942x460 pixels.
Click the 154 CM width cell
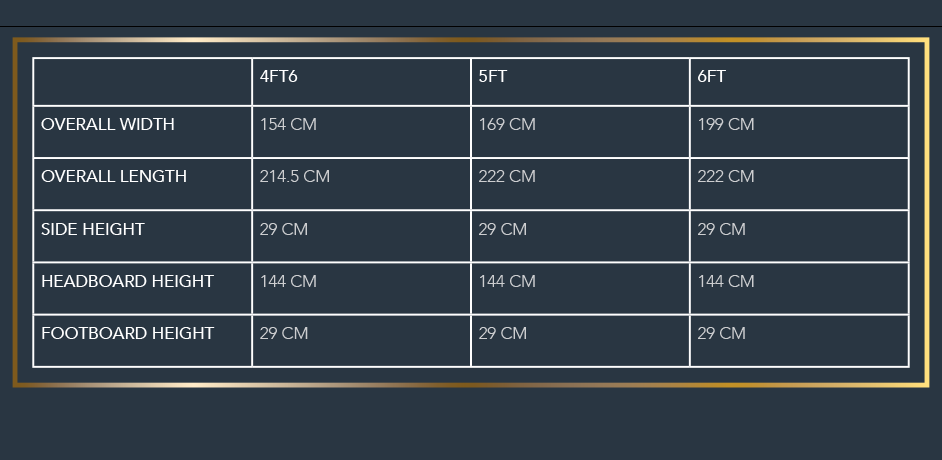(x=288, y=125)
